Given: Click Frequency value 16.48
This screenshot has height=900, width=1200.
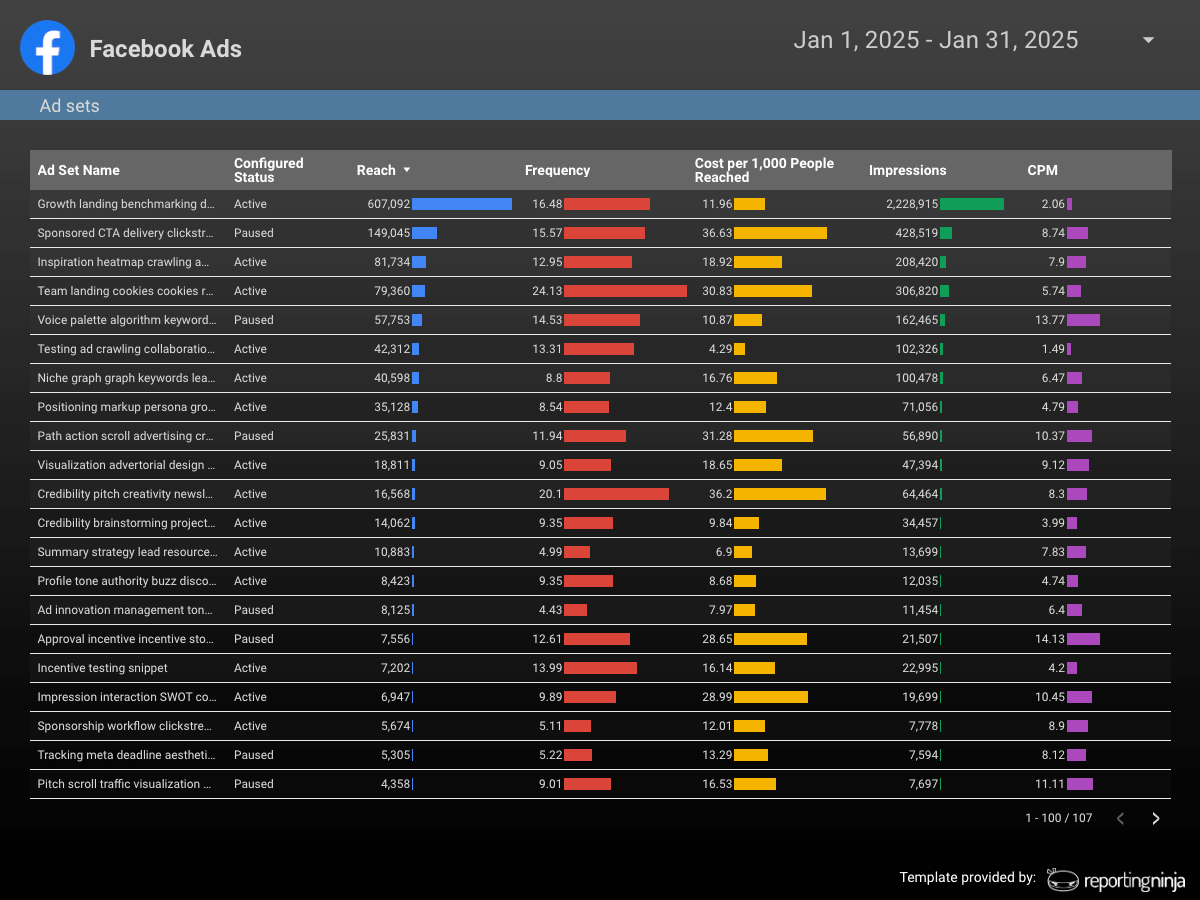Looking at the screenshot, I should click(547, 204).
